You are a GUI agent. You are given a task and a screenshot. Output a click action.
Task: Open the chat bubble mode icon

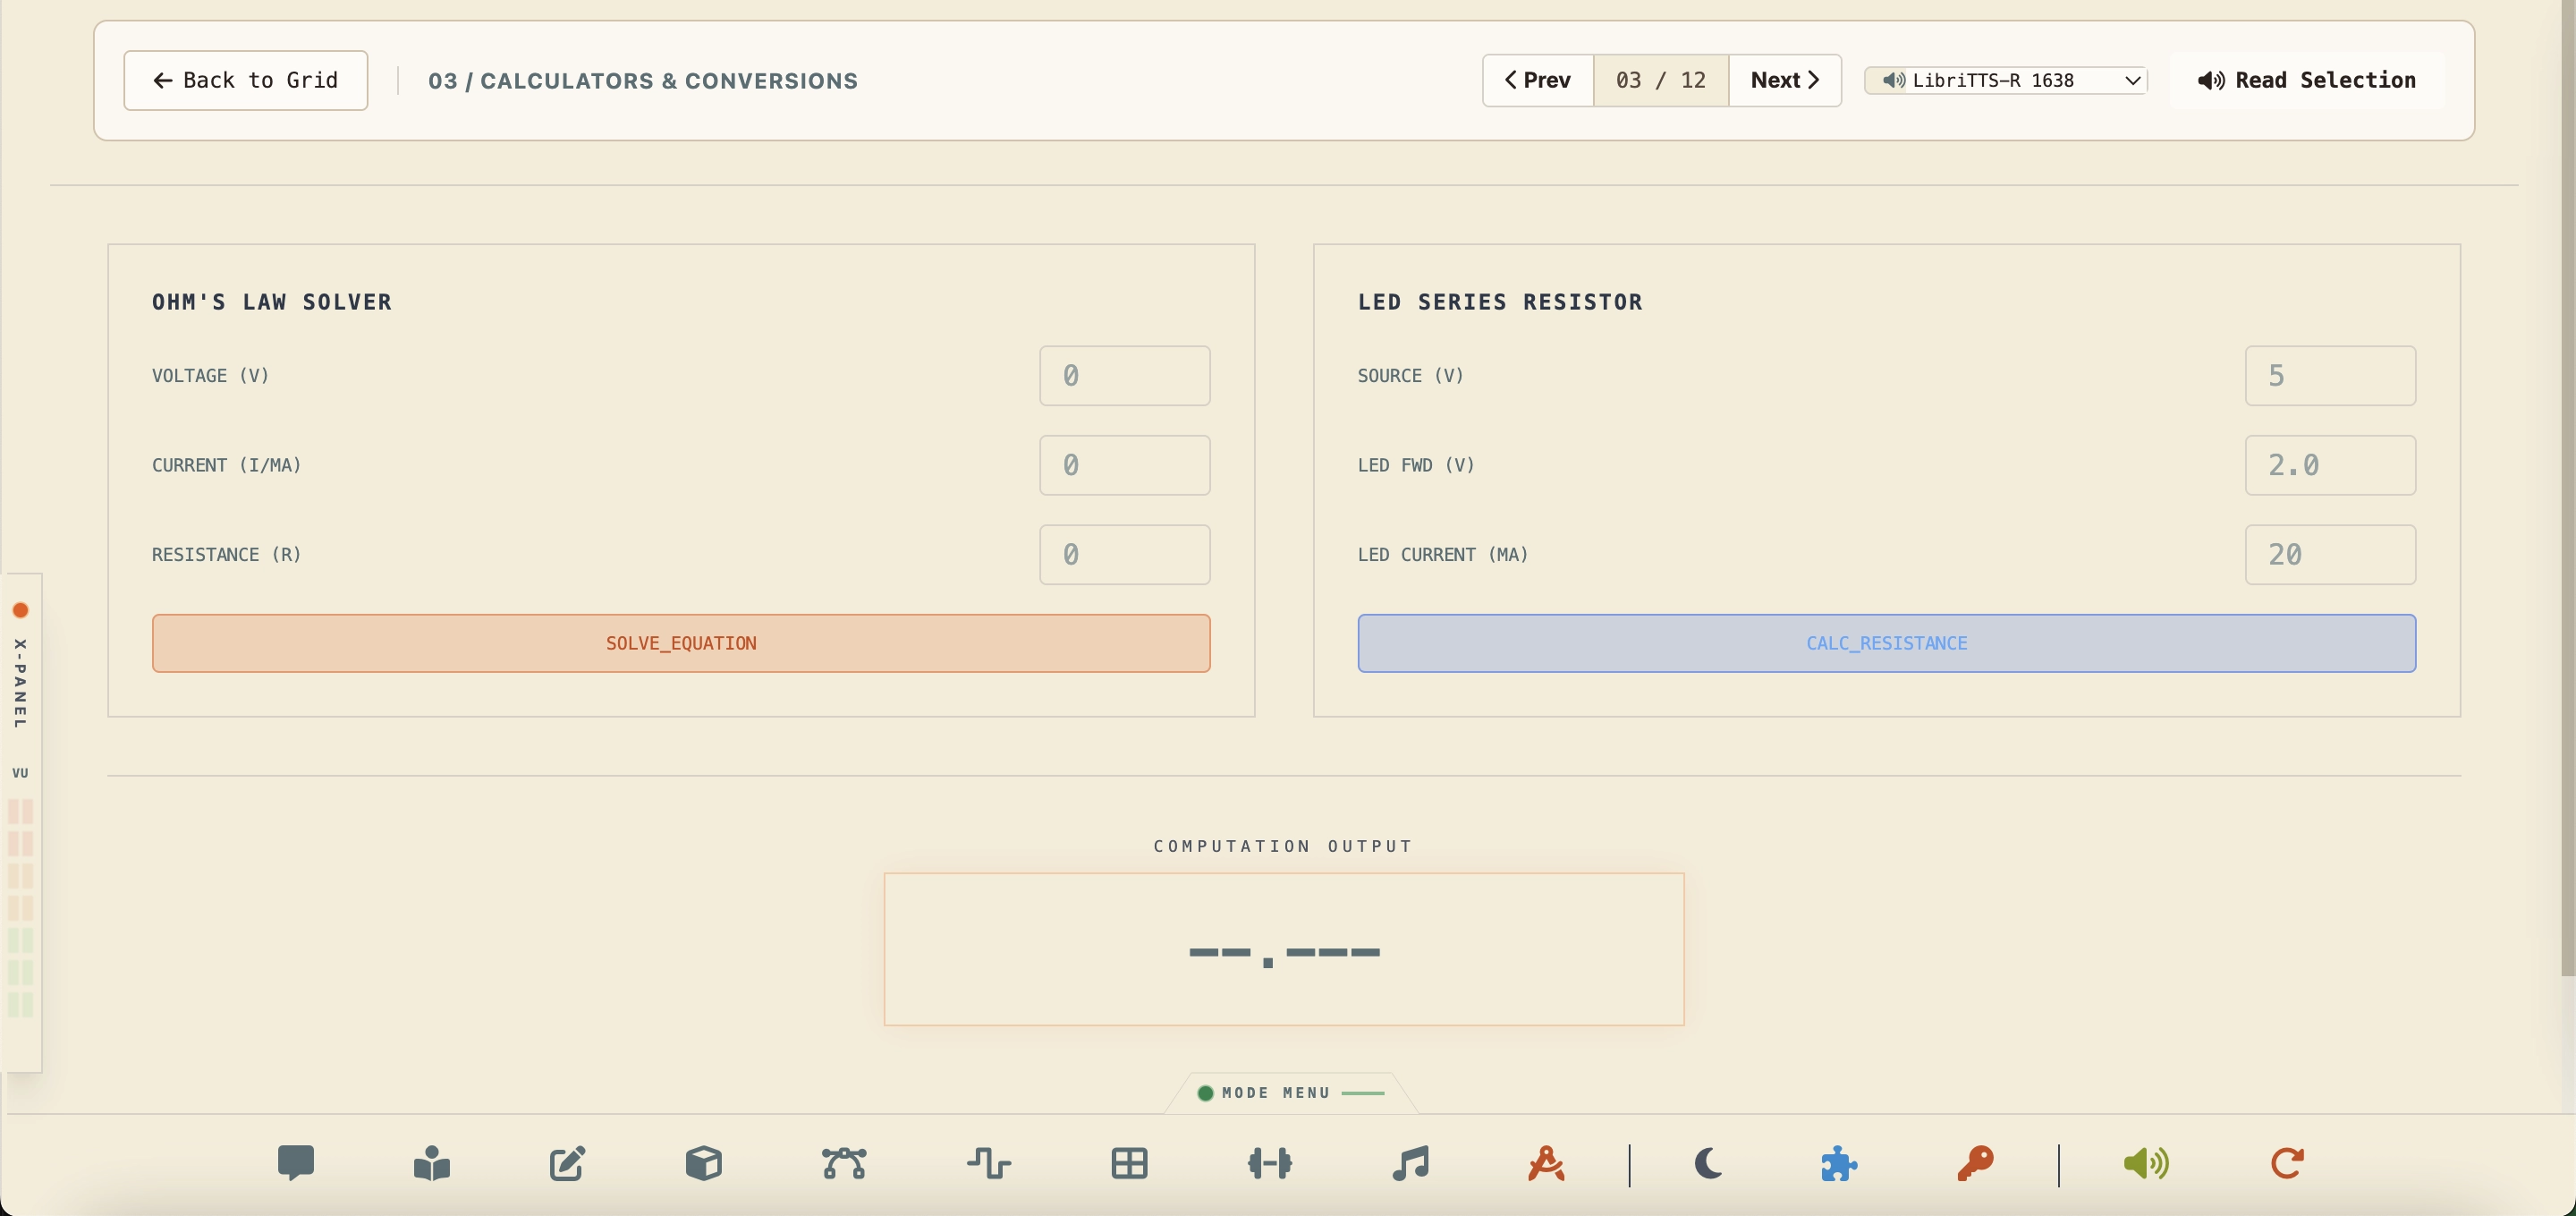pos(296,1163)
